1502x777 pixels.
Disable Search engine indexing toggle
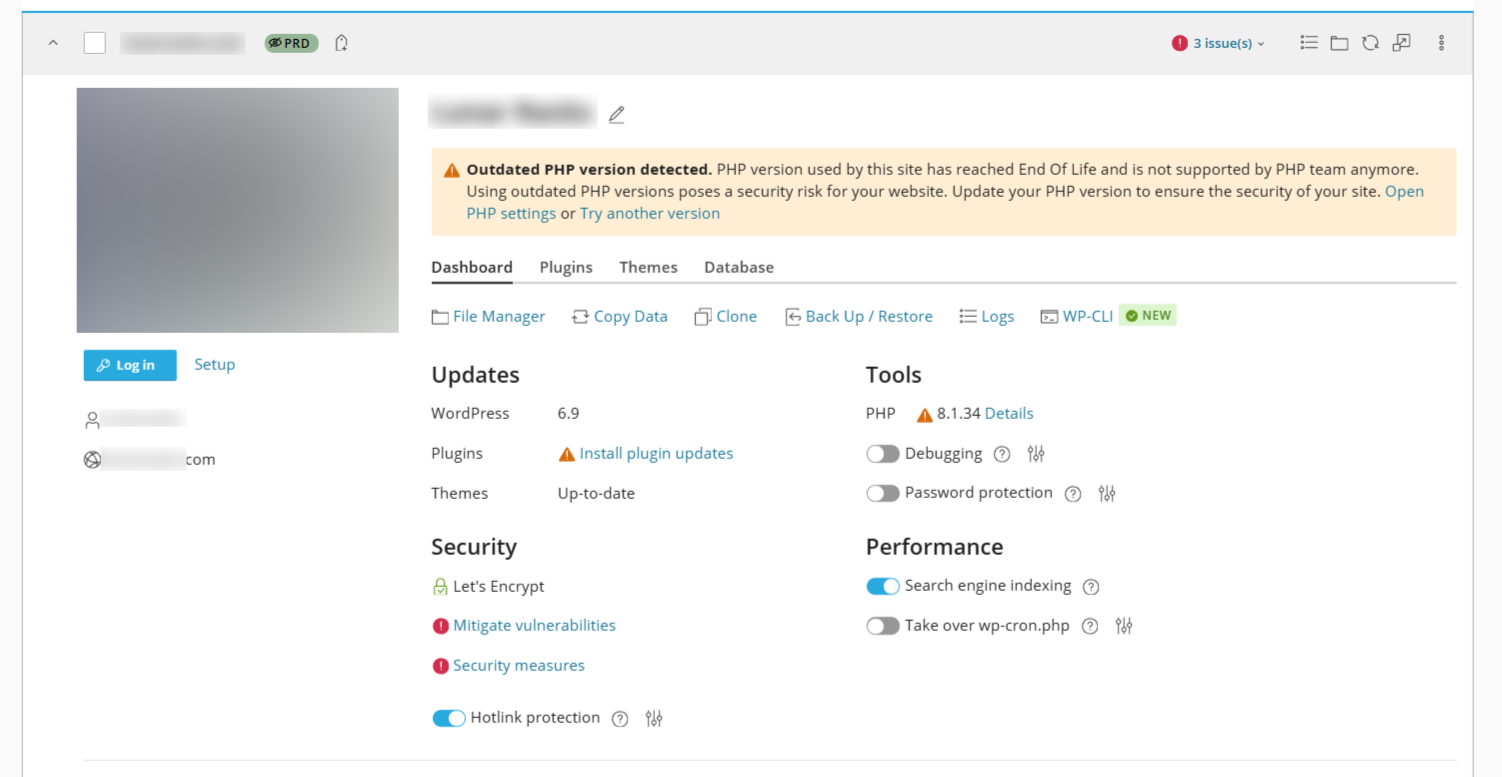point(882,587)
